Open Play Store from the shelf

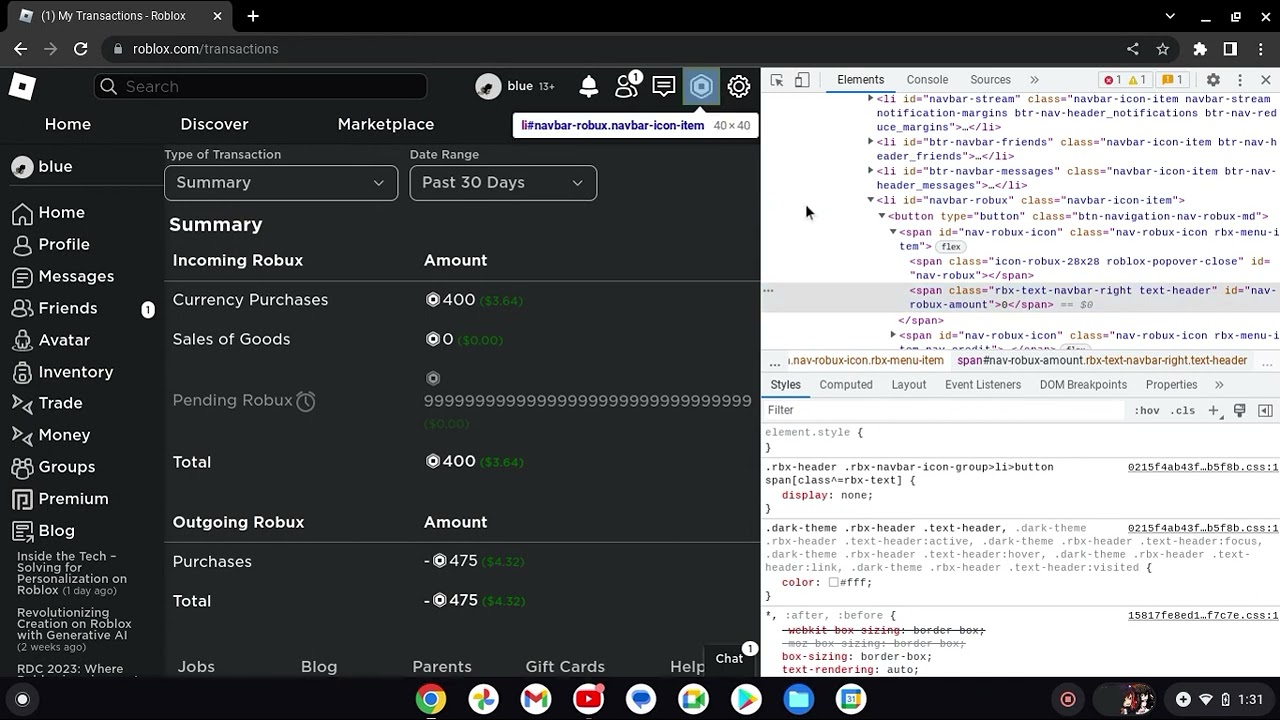point(746,699)
